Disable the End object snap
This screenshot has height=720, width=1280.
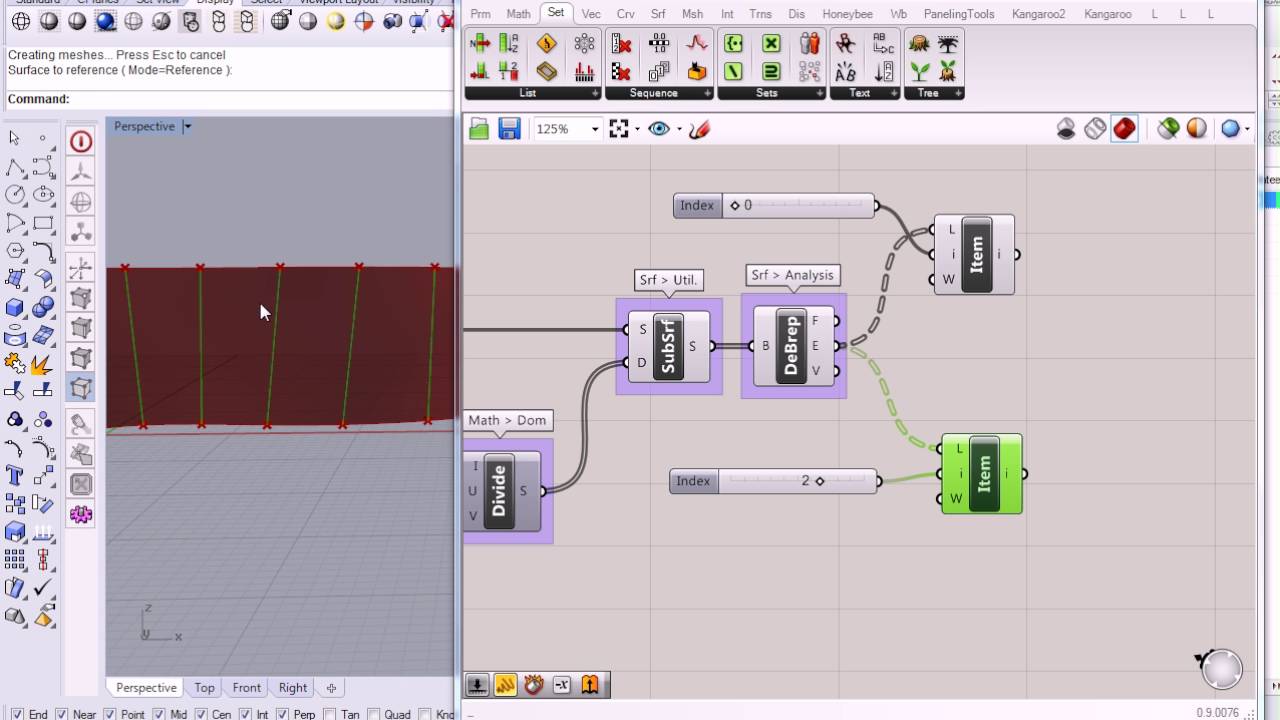pyautogui.click(x=17, y=714)
